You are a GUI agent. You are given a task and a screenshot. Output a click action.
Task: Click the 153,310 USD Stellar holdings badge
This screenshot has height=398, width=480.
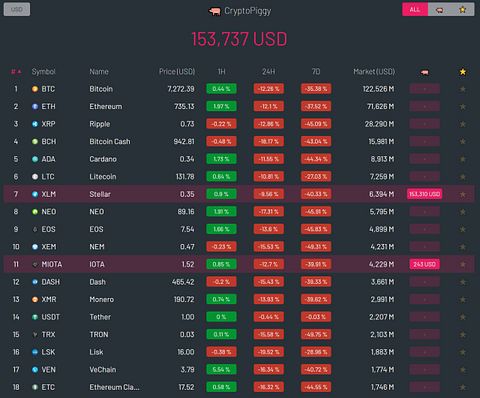coord(424,194)
